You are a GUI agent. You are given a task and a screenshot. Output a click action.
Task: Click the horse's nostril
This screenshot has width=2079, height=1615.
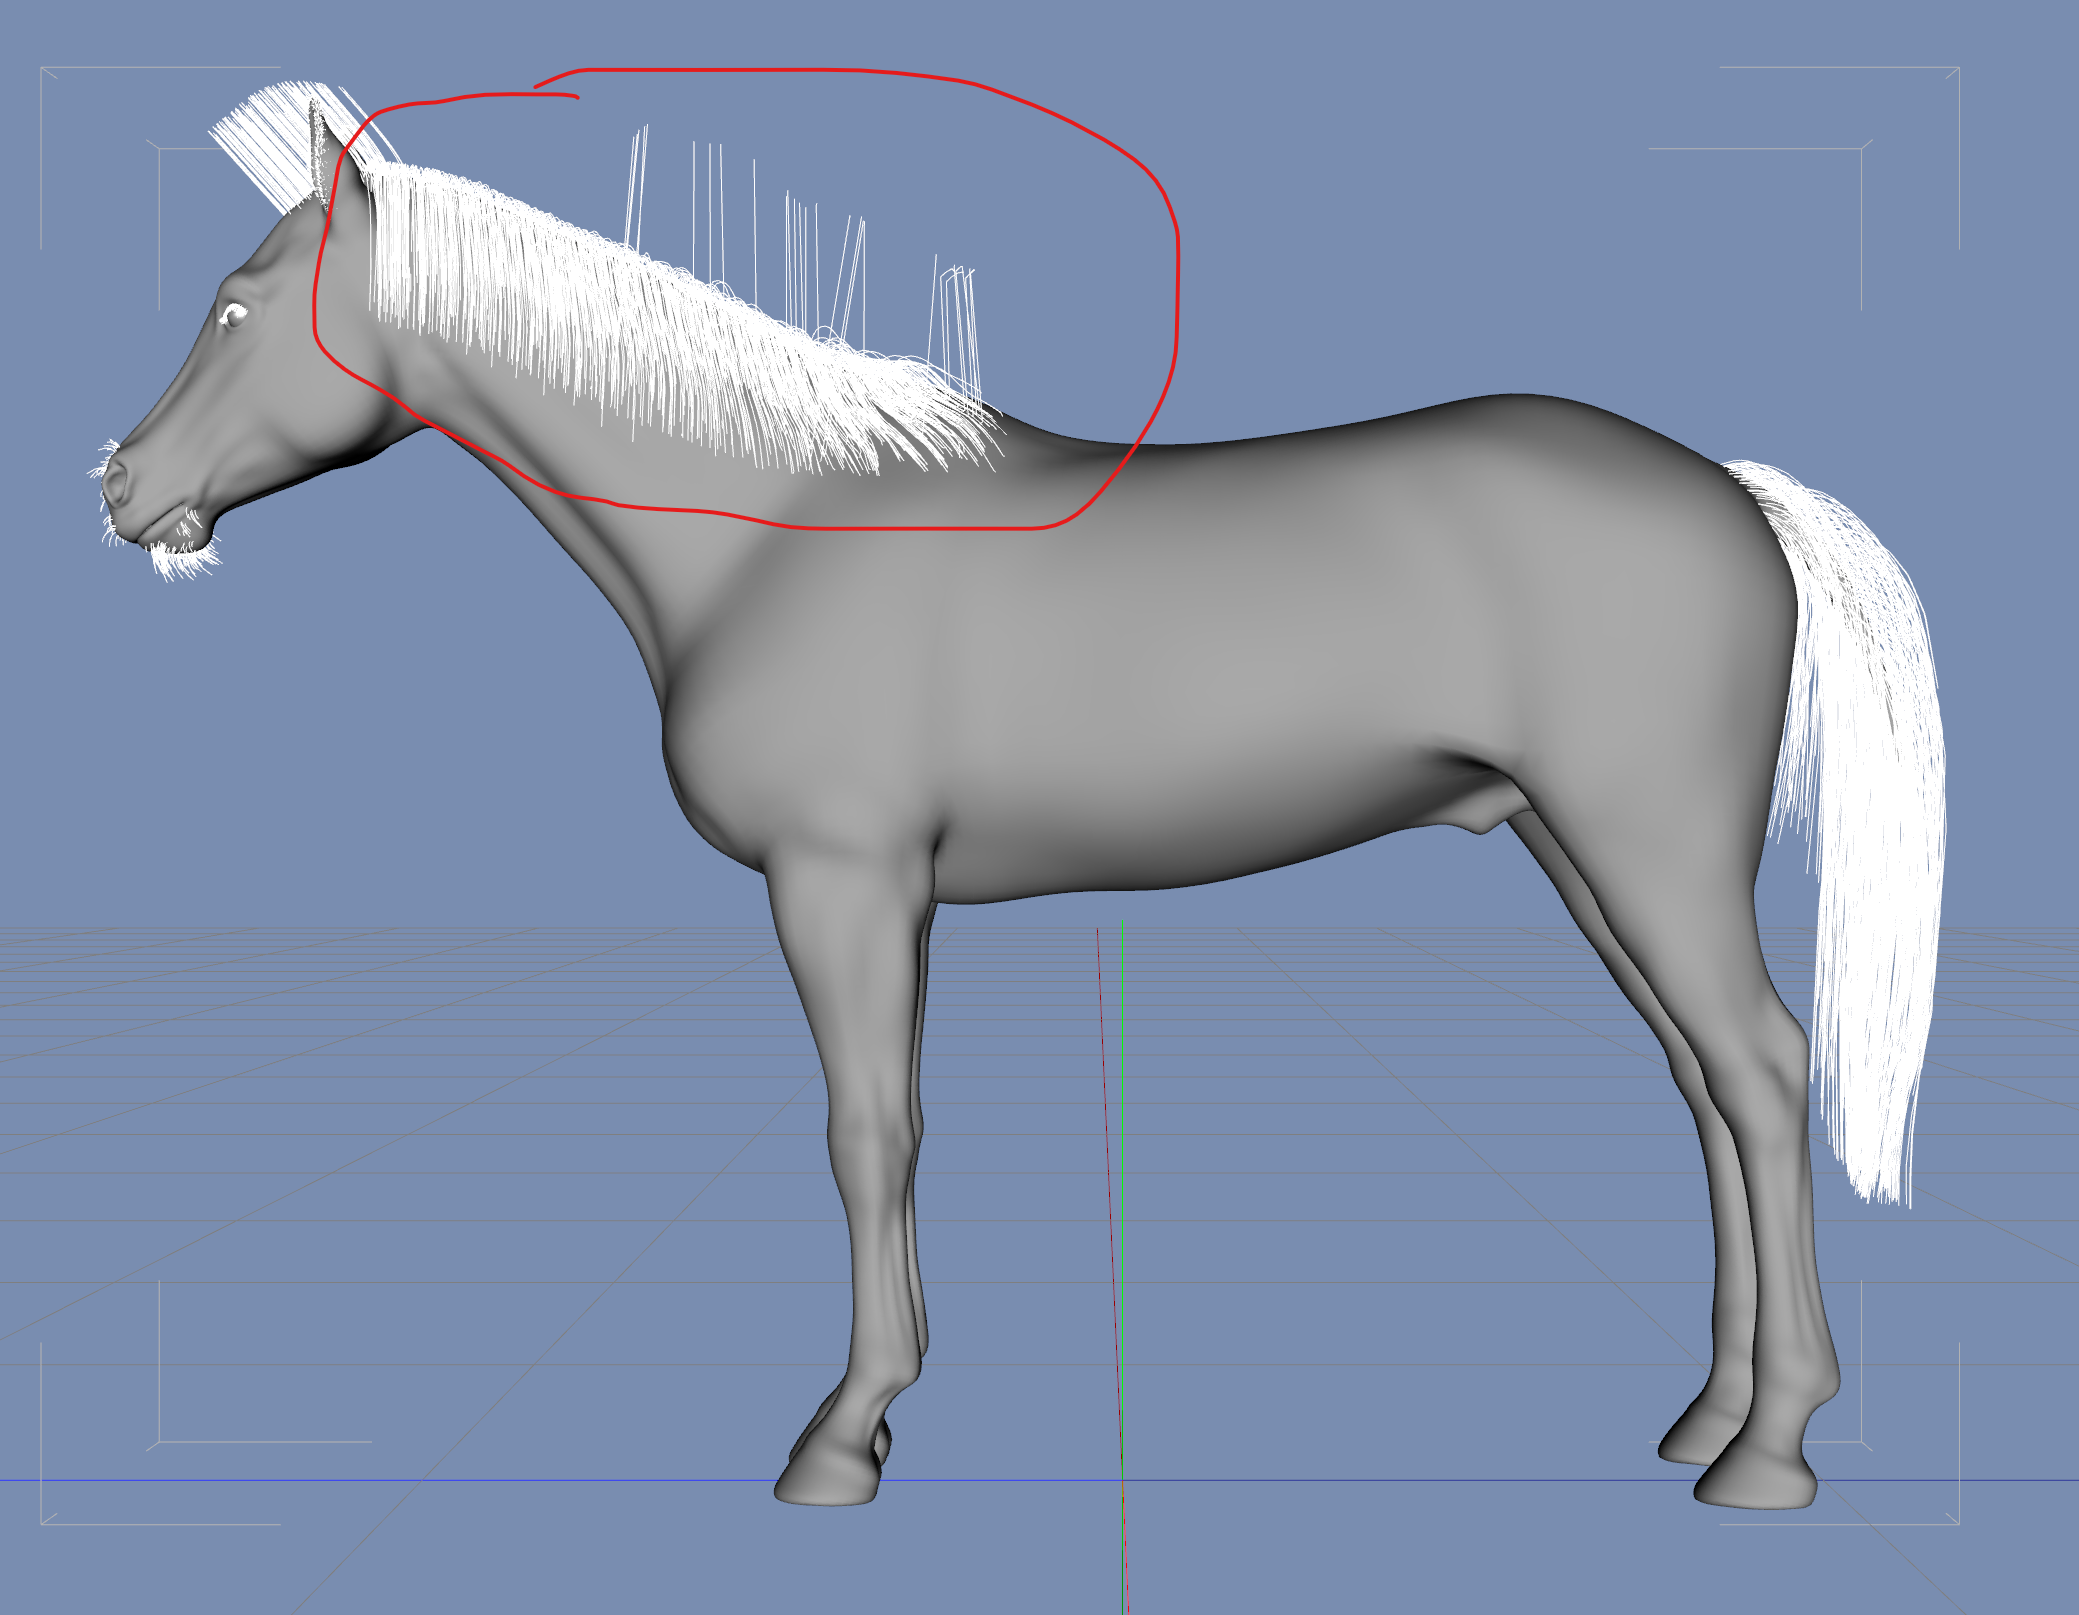(x=116, y=483)
